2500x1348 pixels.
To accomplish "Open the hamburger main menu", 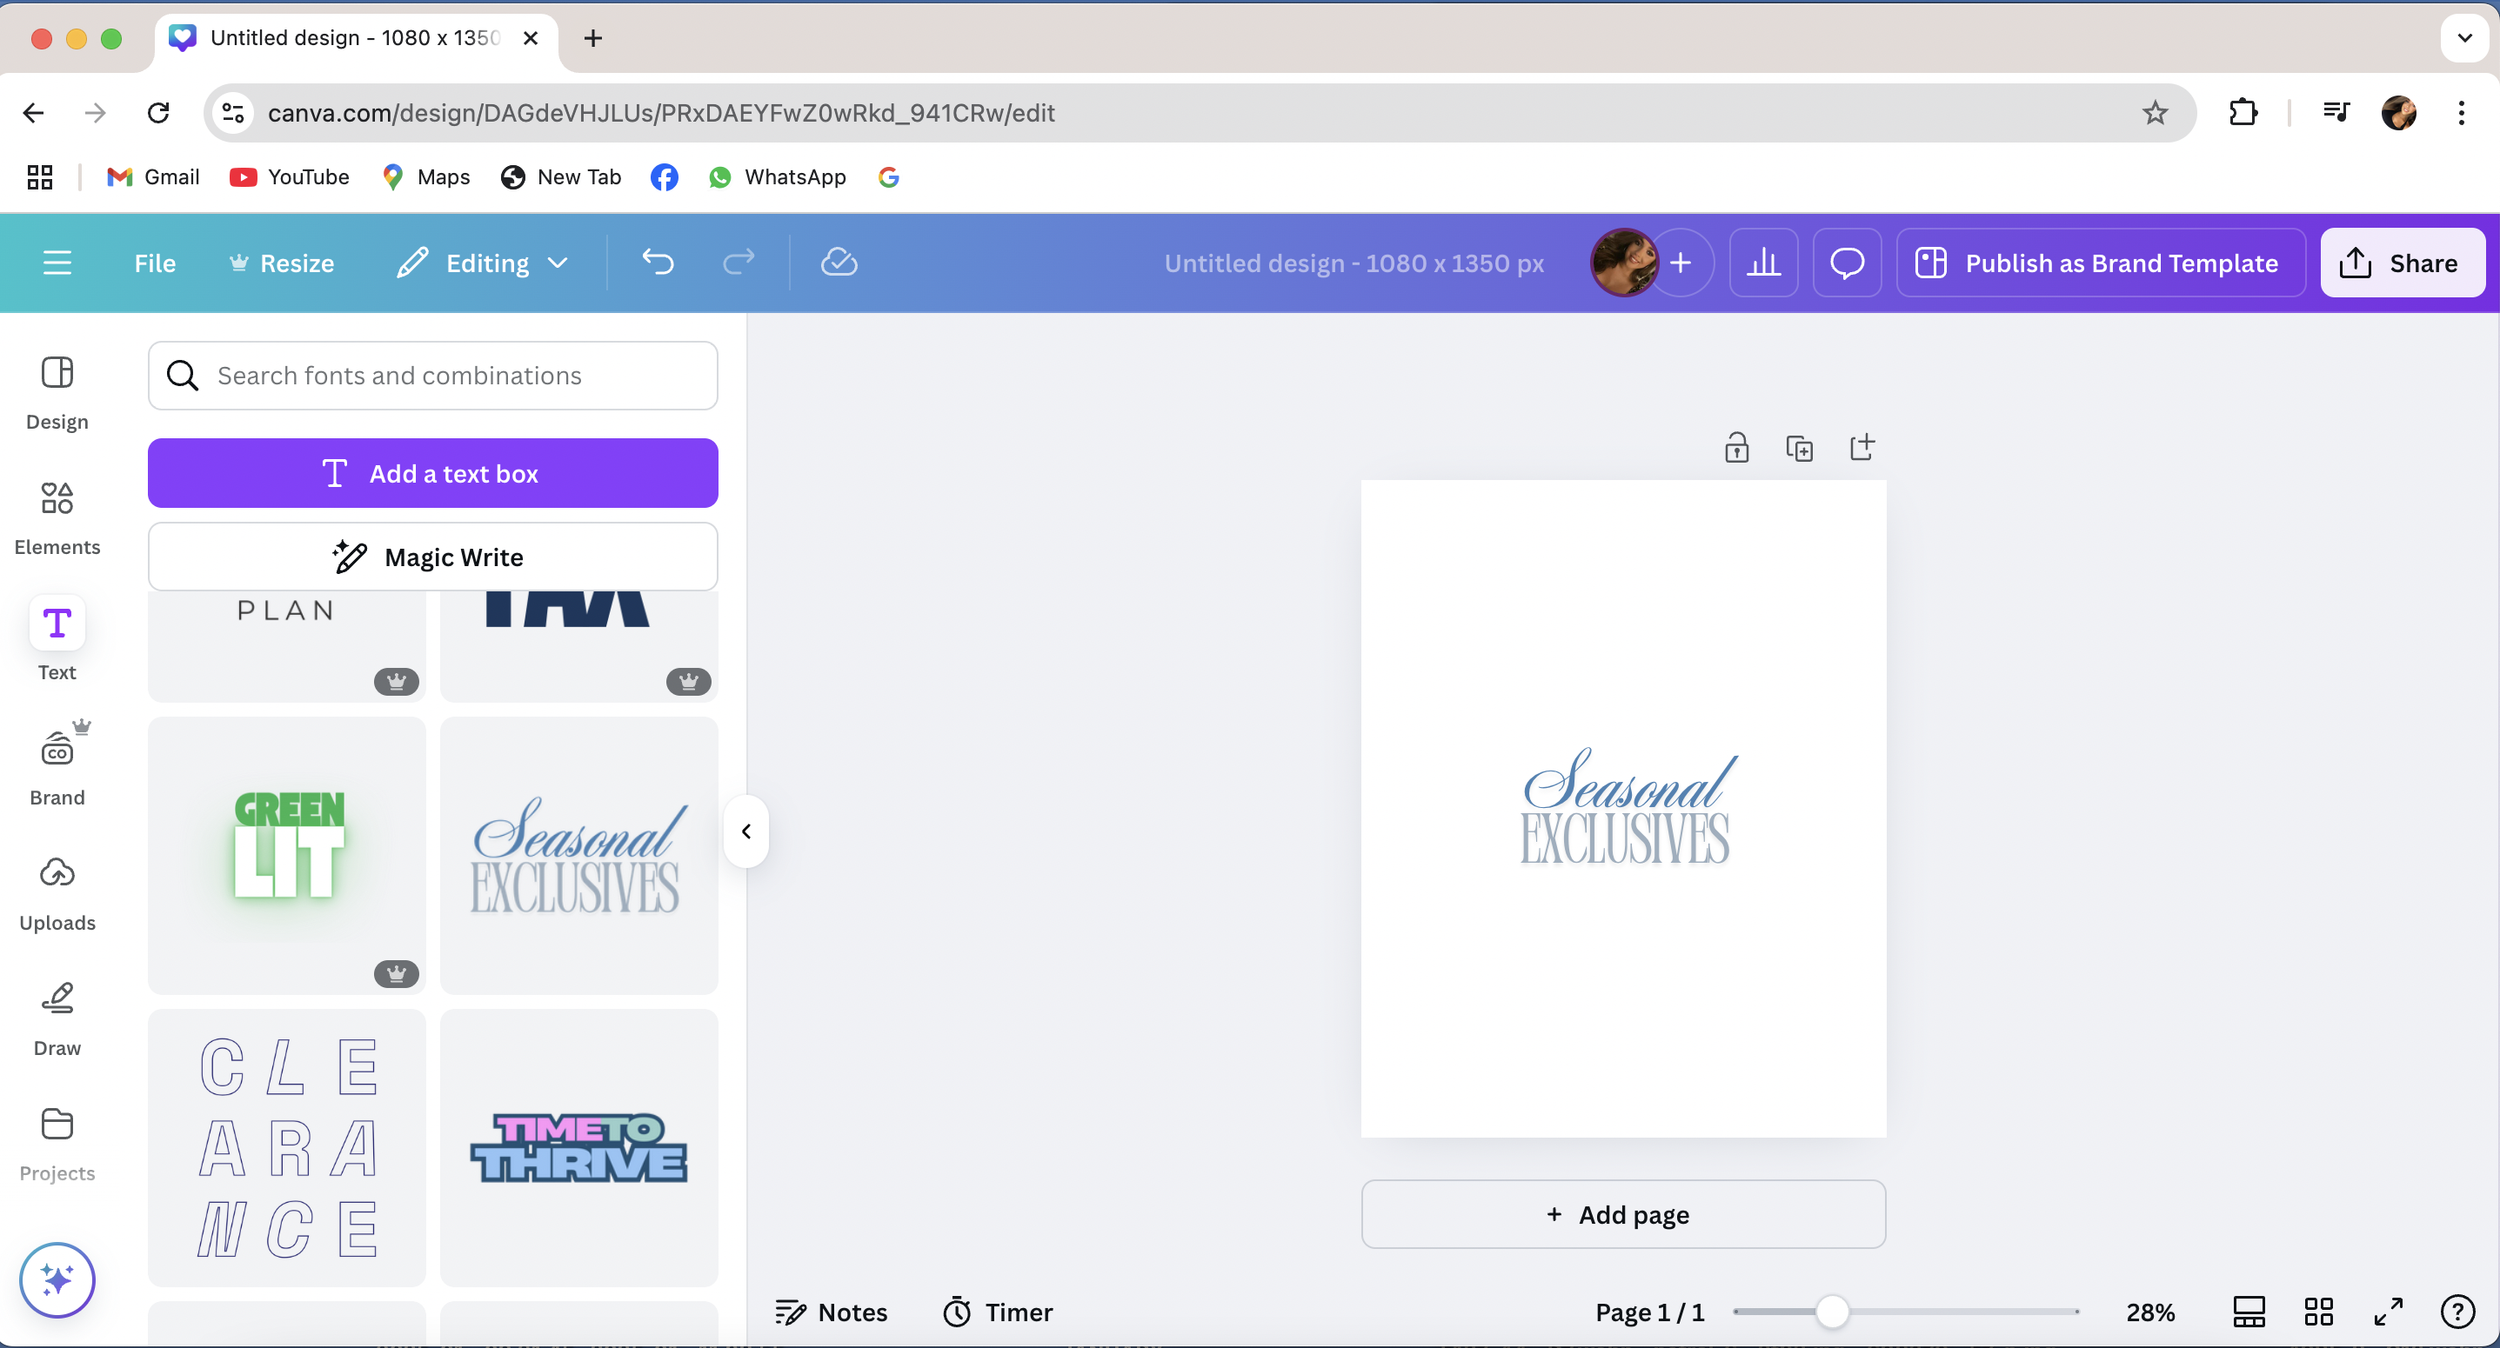I will pyautogui.click(x=57, y=262).
